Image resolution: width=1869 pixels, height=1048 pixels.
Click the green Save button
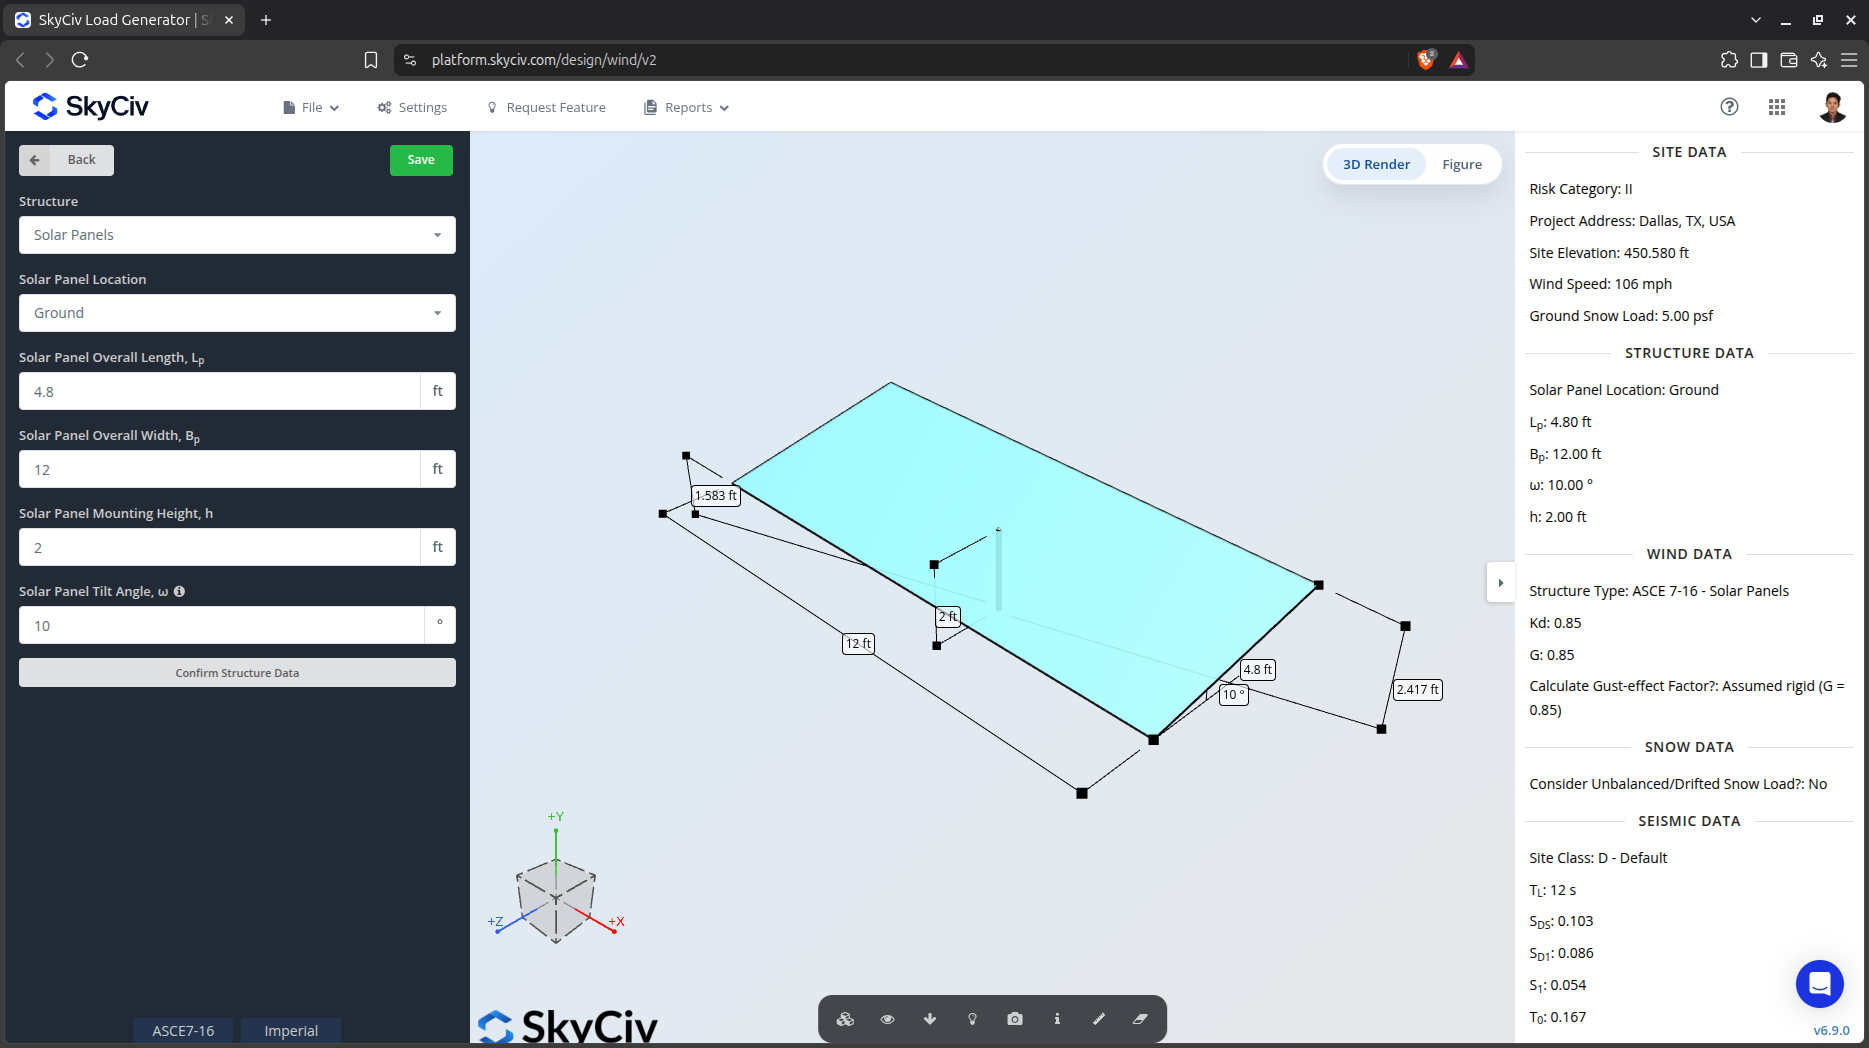421,160
